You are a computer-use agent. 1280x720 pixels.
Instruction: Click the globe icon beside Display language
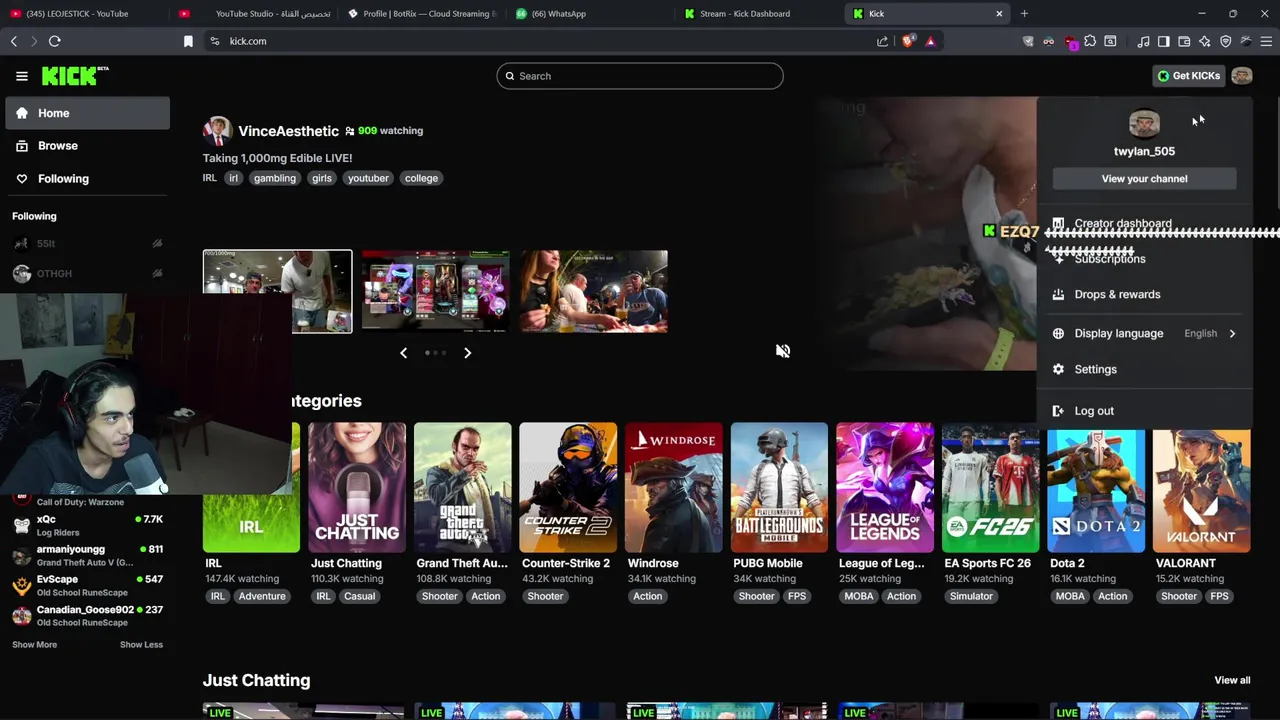[x=1058, y=333]
